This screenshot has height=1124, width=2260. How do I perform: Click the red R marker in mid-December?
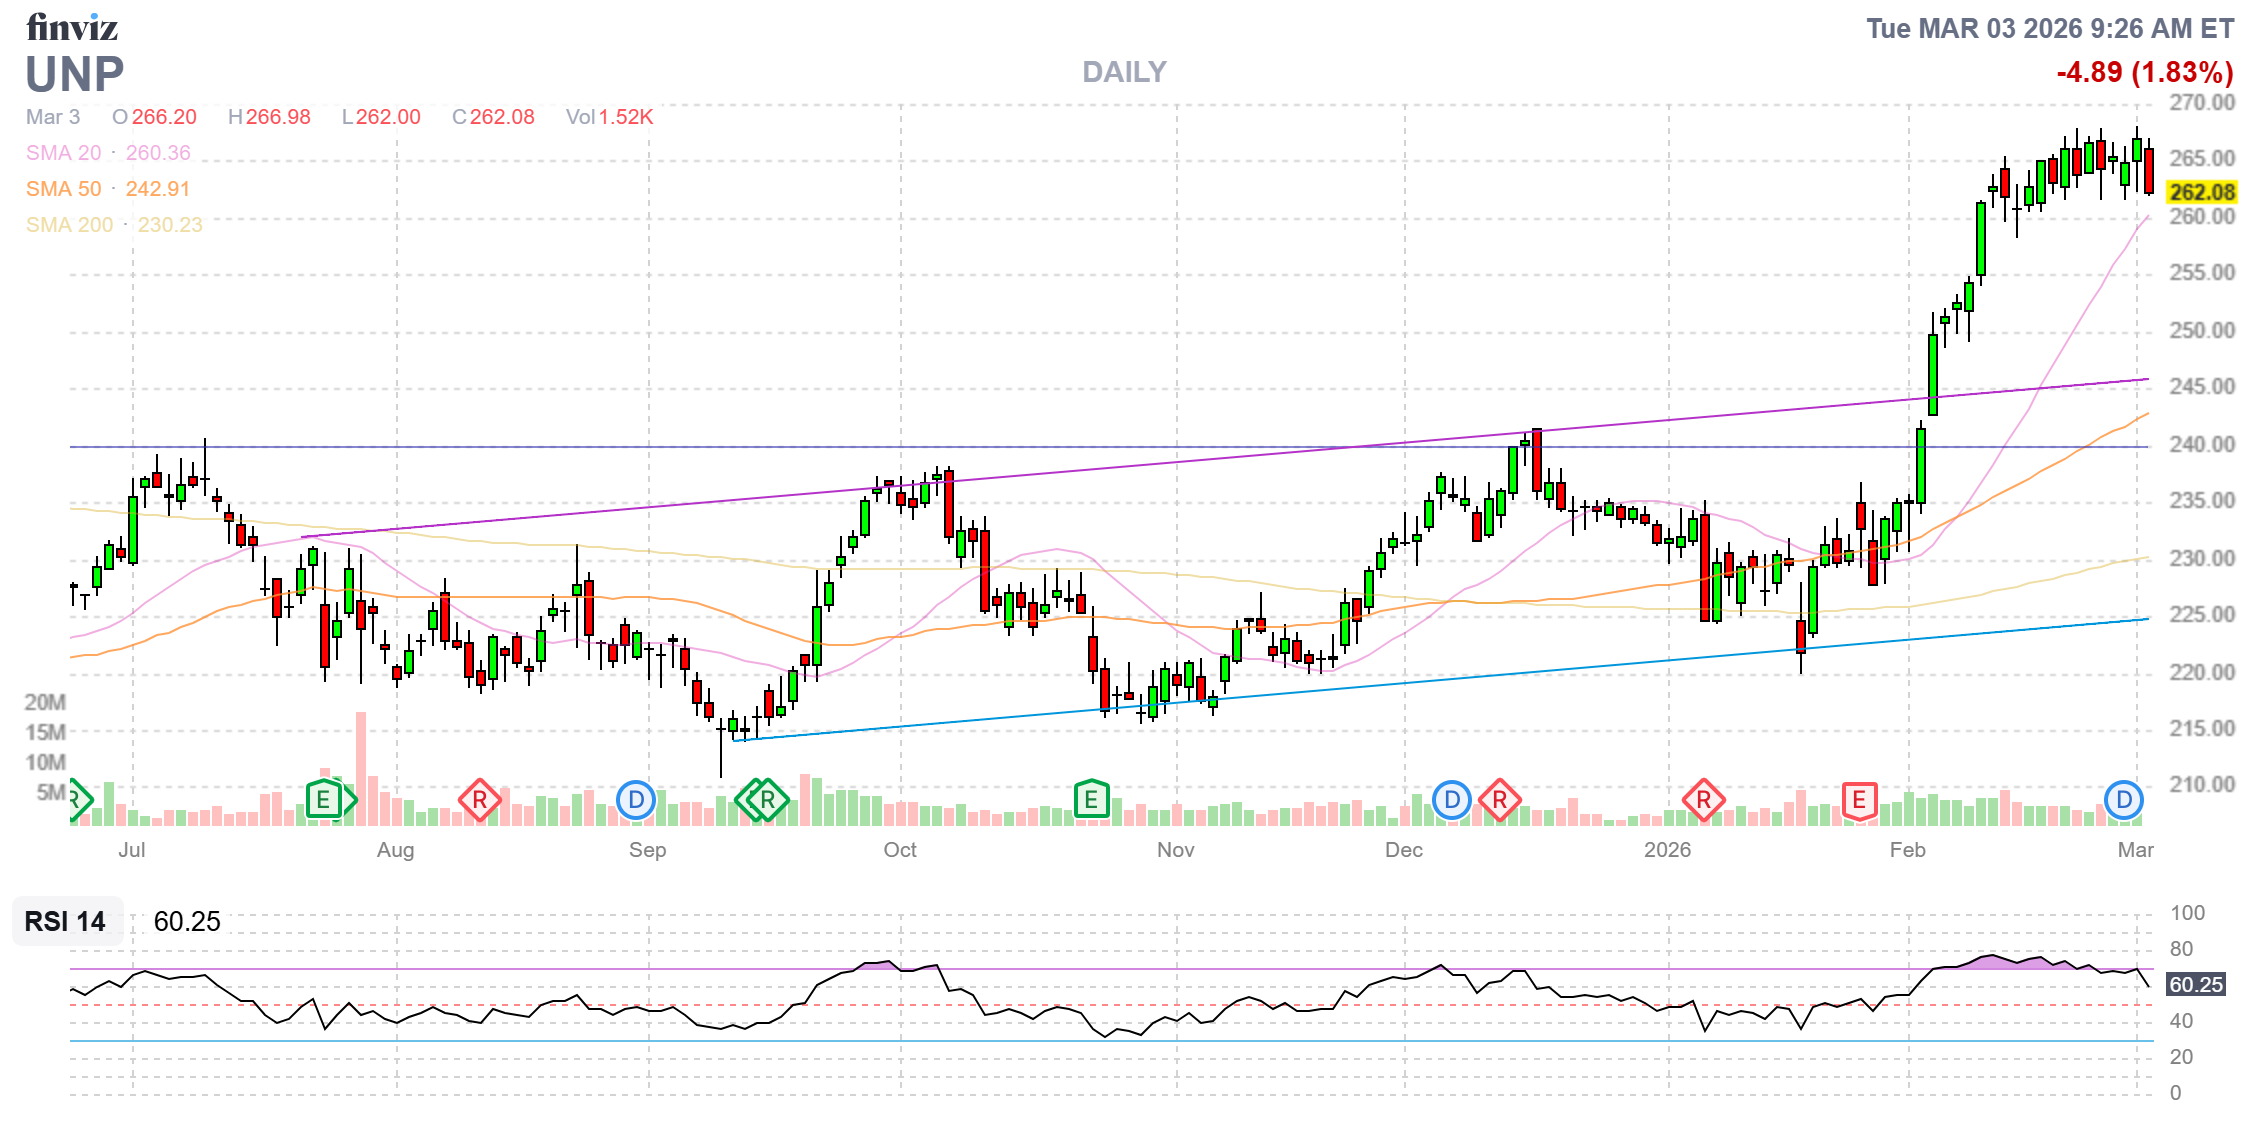(x=1500, y=800)
